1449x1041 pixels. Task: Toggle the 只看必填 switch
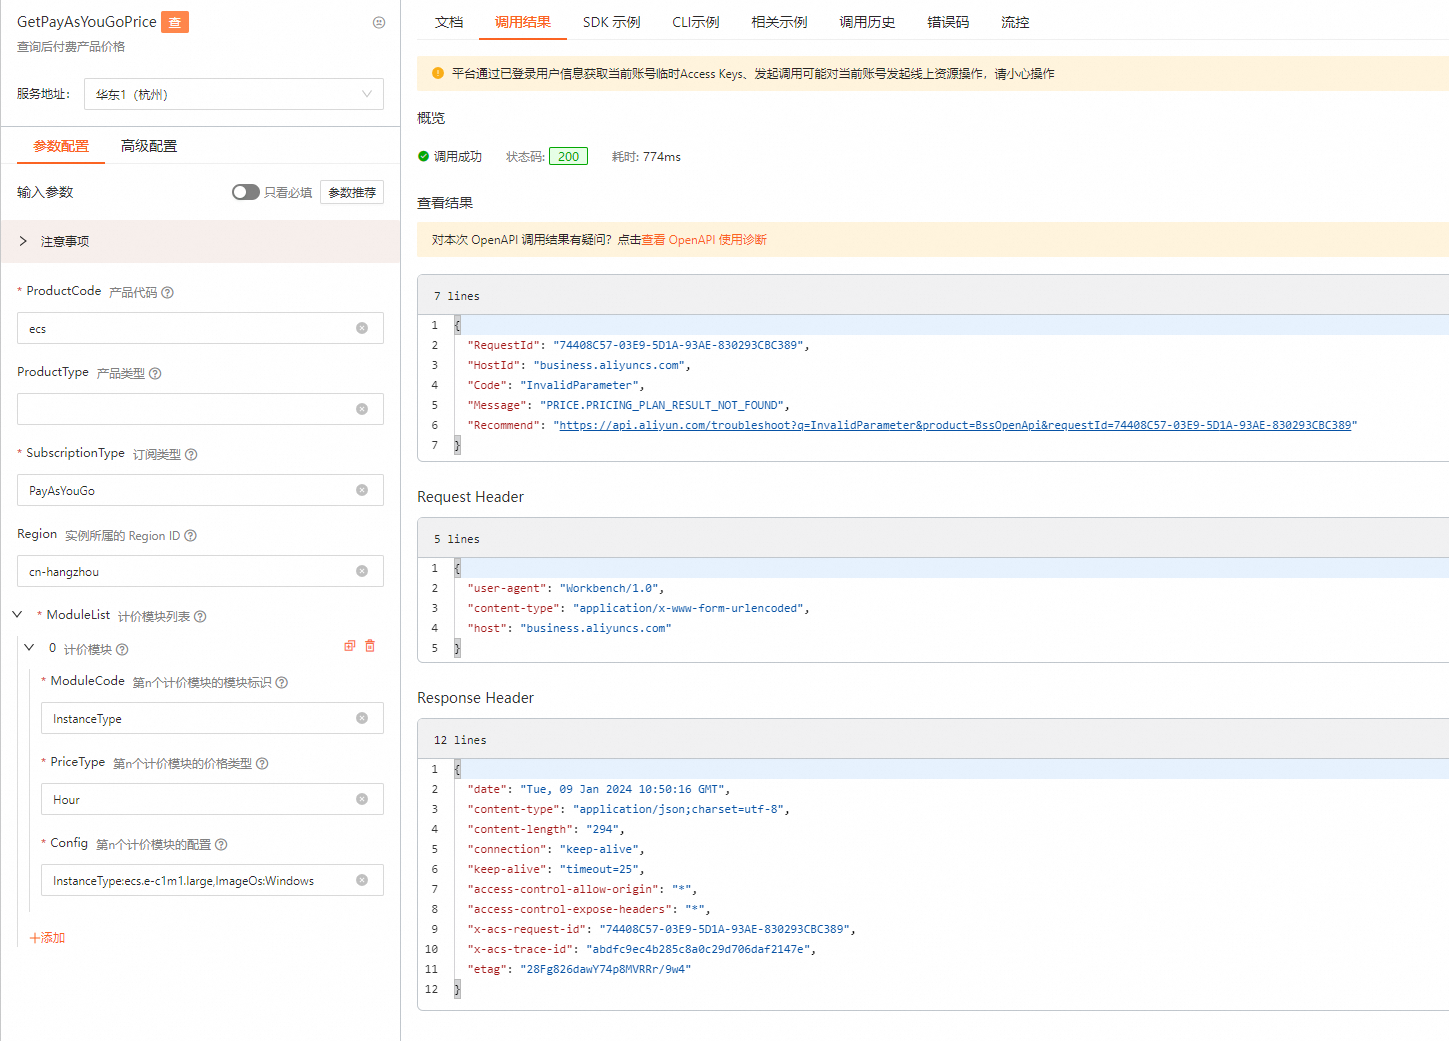coord(245,192)
